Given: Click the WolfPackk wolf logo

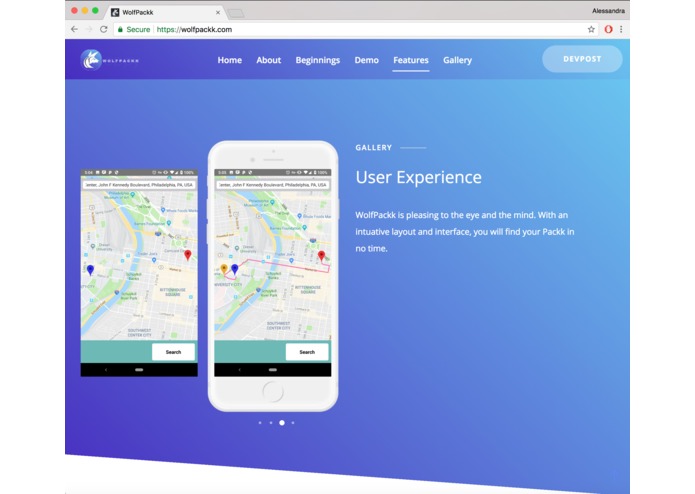Looking at the screenshot, I should tap(91, 60).
